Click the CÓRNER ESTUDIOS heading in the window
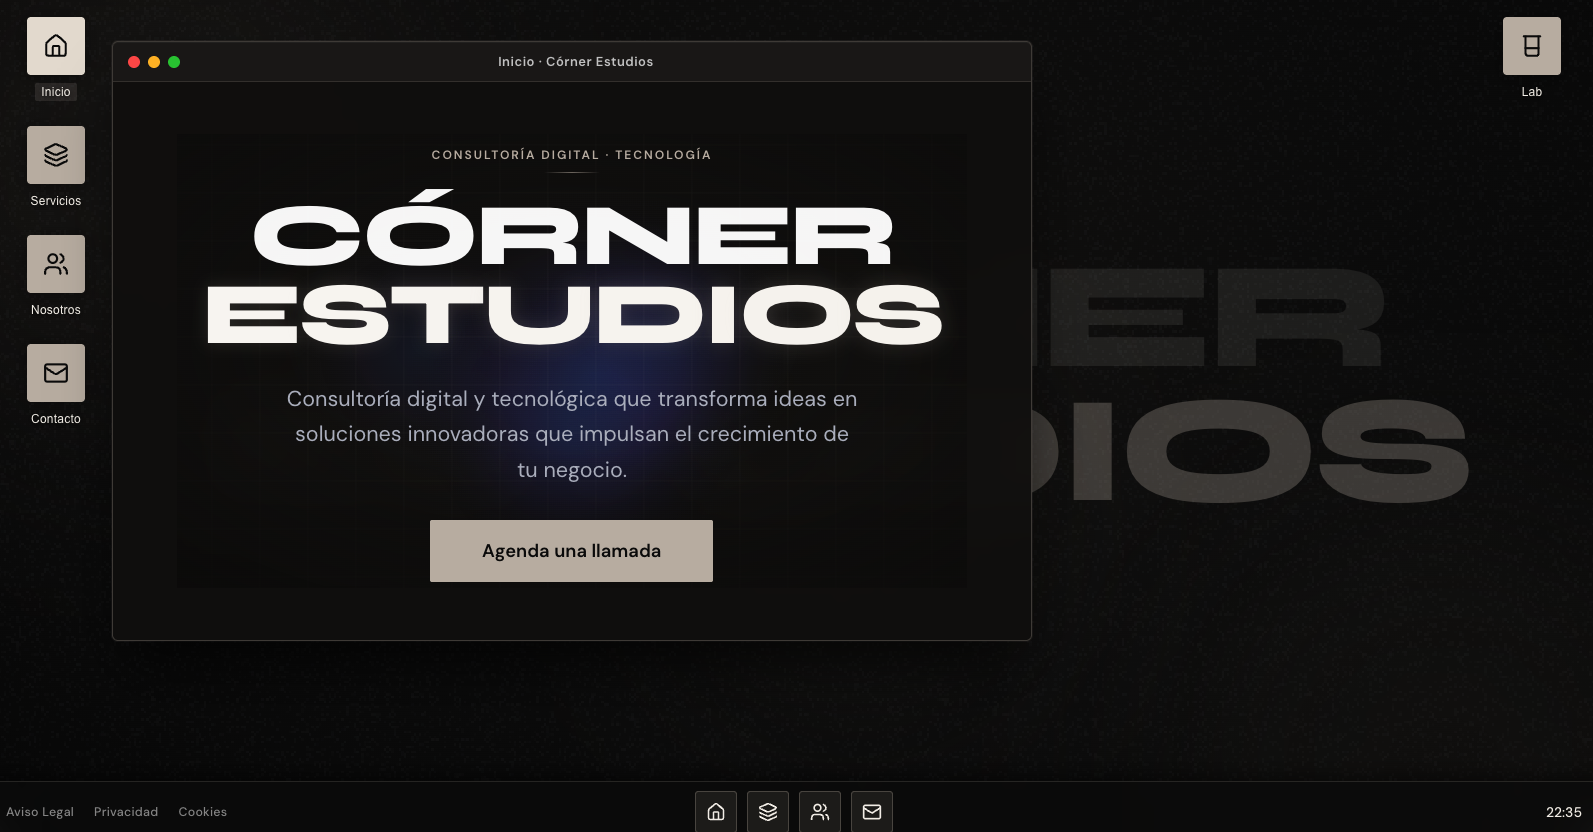 pos(574,268)
